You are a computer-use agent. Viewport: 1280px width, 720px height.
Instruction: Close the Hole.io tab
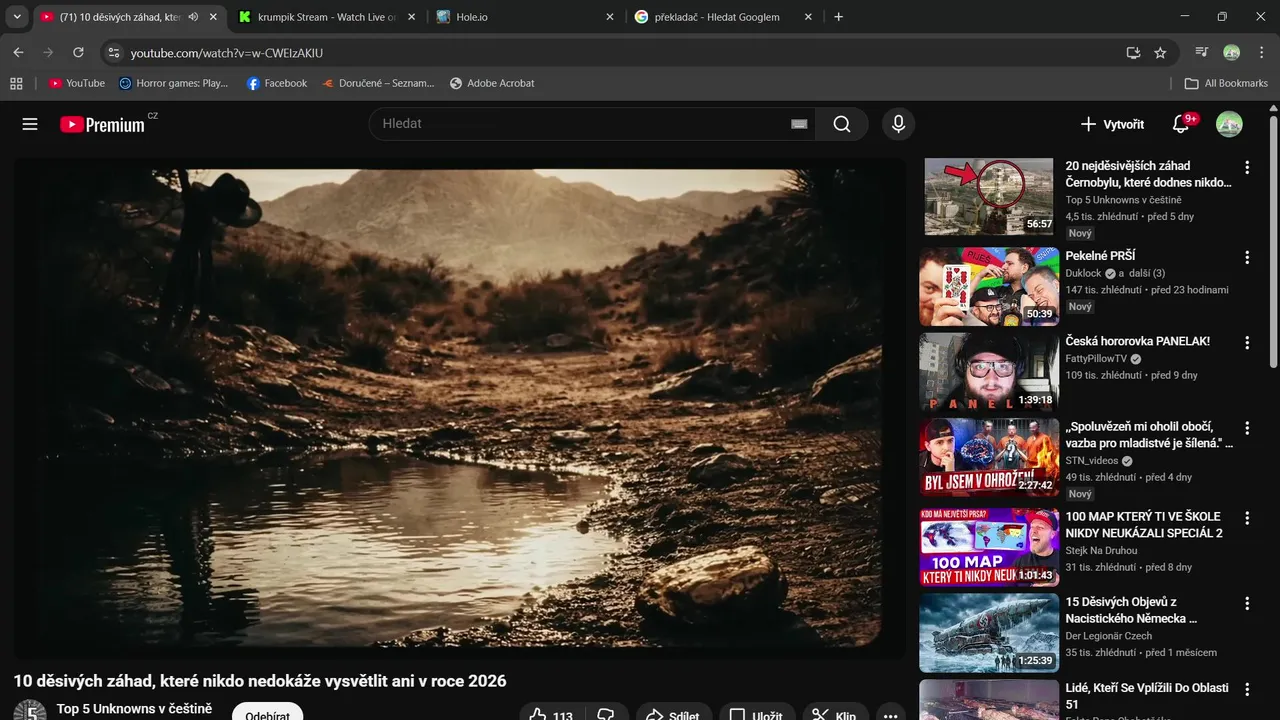pos(610,17)
